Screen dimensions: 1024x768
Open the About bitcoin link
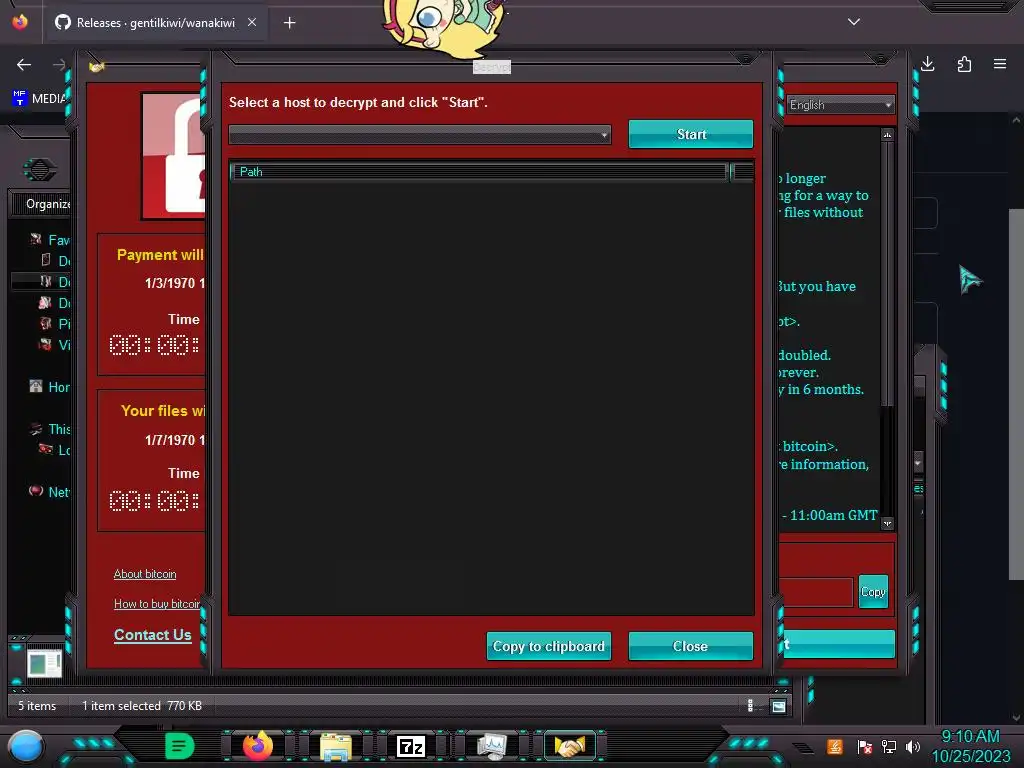145,574
